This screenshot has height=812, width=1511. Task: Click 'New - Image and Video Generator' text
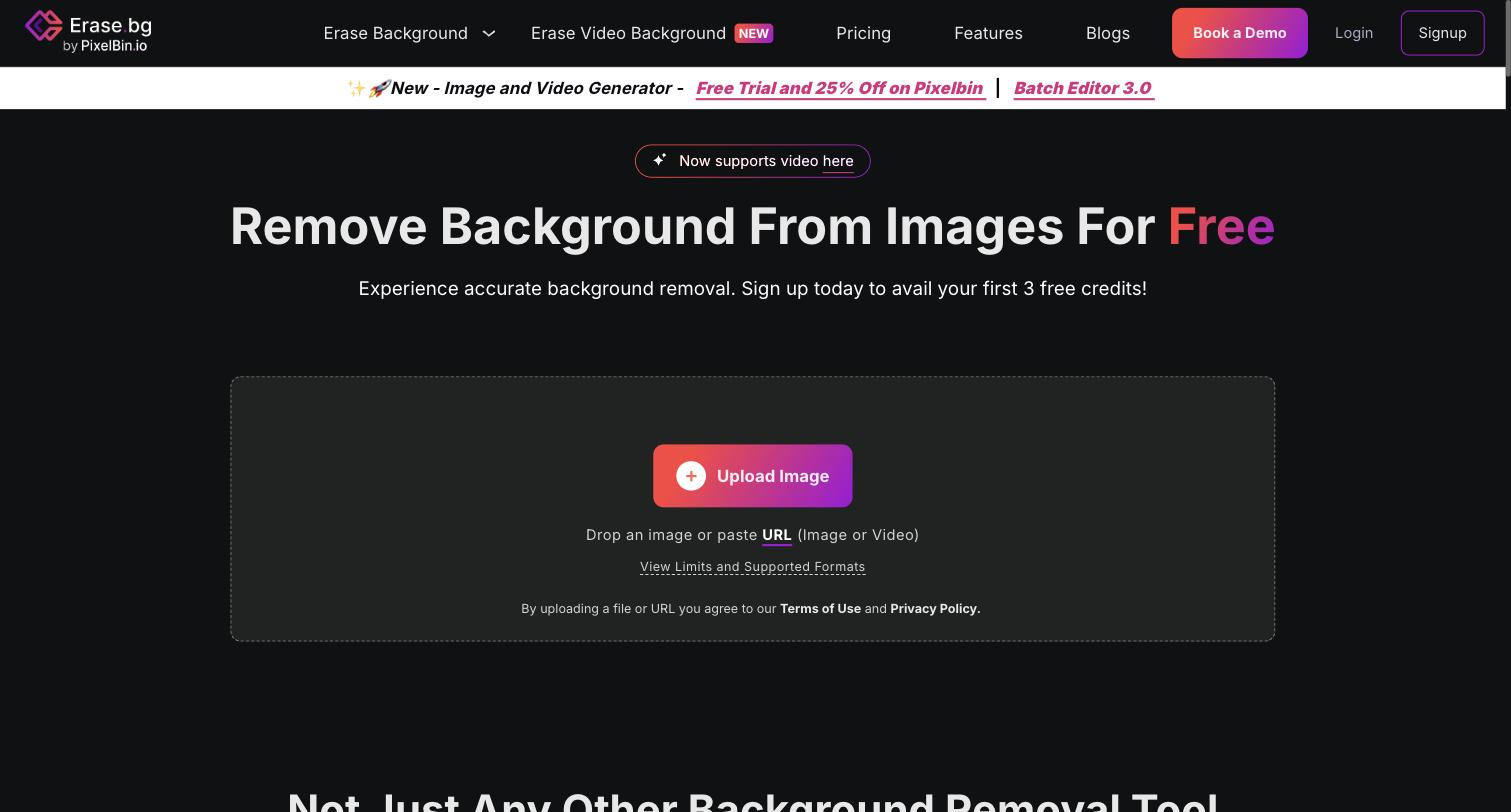click(537, 88)
